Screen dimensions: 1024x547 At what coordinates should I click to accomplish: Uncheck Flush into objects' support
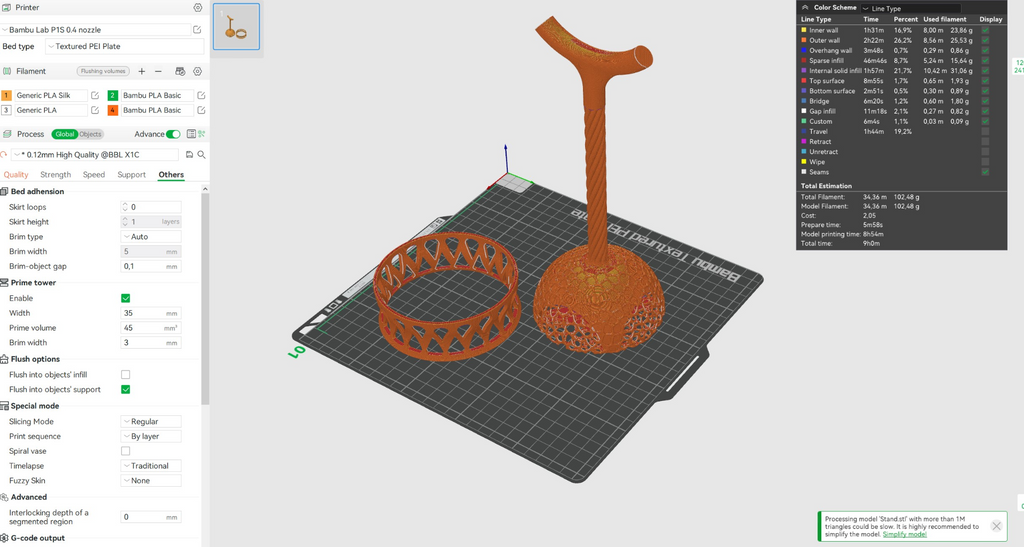[x=125, y=390]
